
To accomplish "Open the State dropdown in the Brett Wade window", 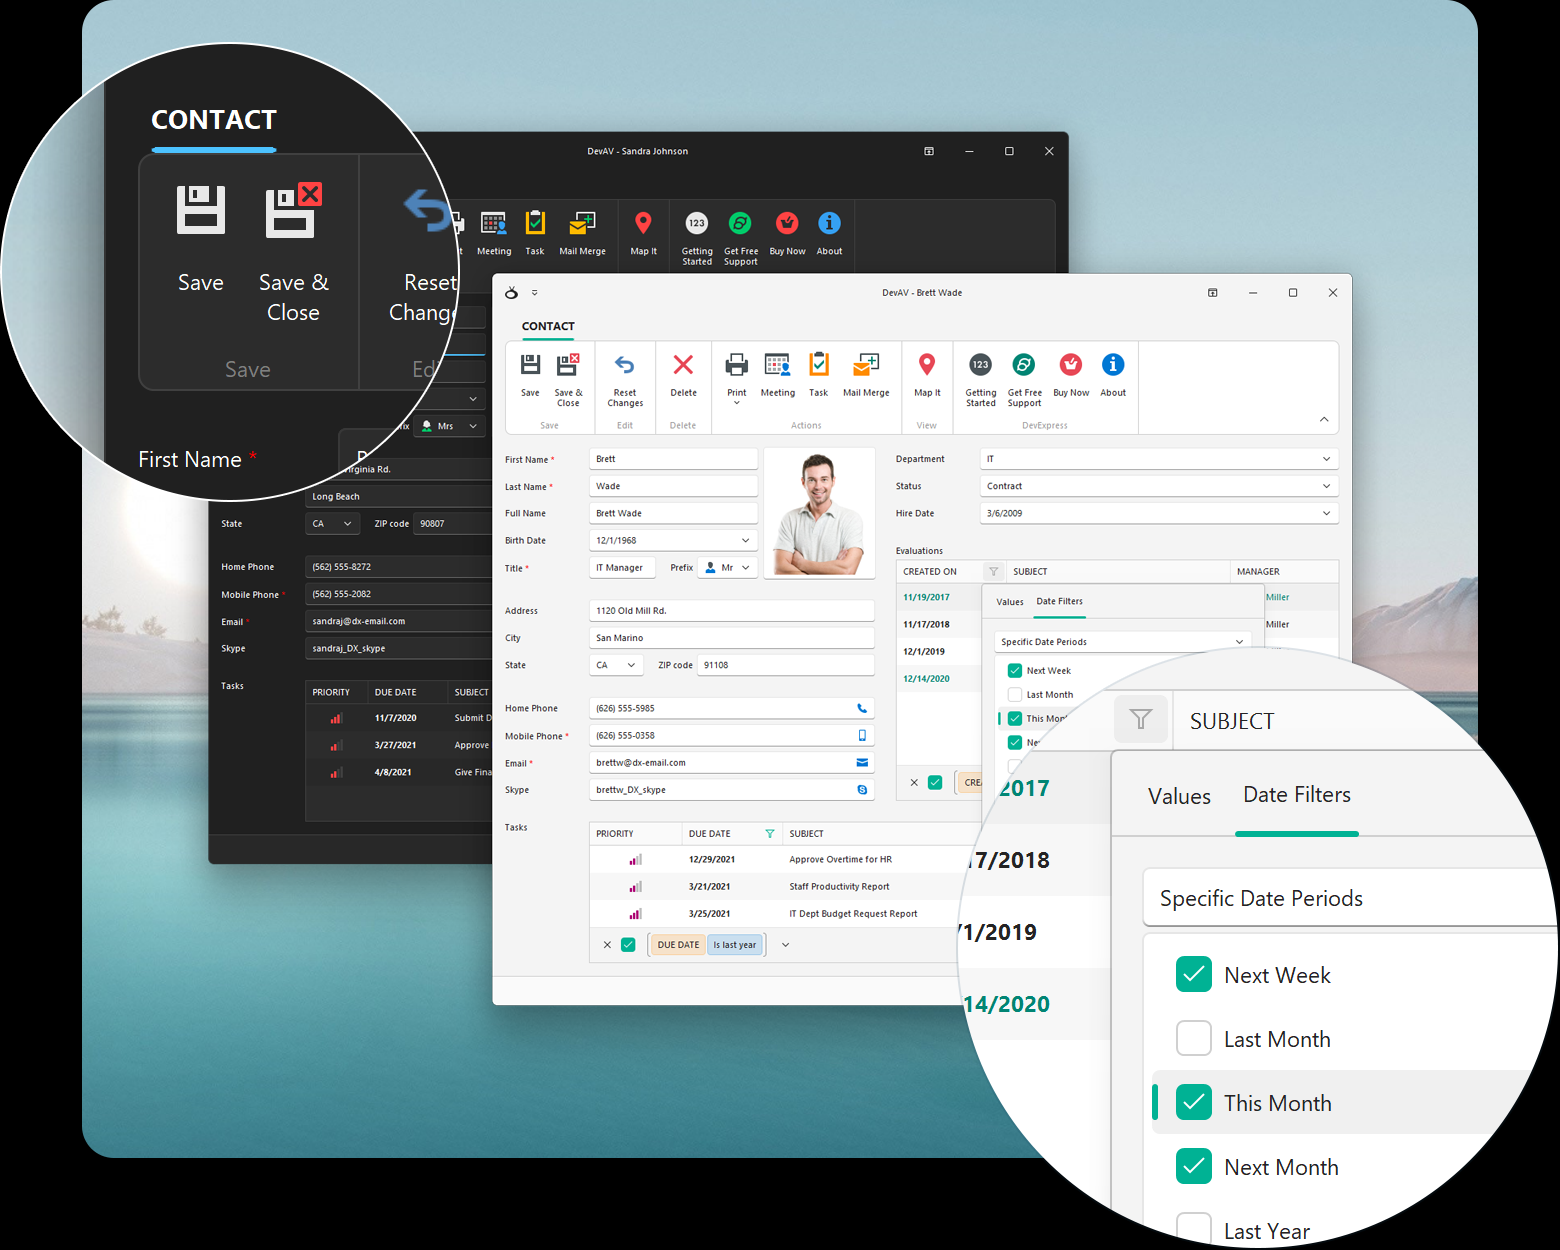I will pyautogui.click(x=631, y=665).
